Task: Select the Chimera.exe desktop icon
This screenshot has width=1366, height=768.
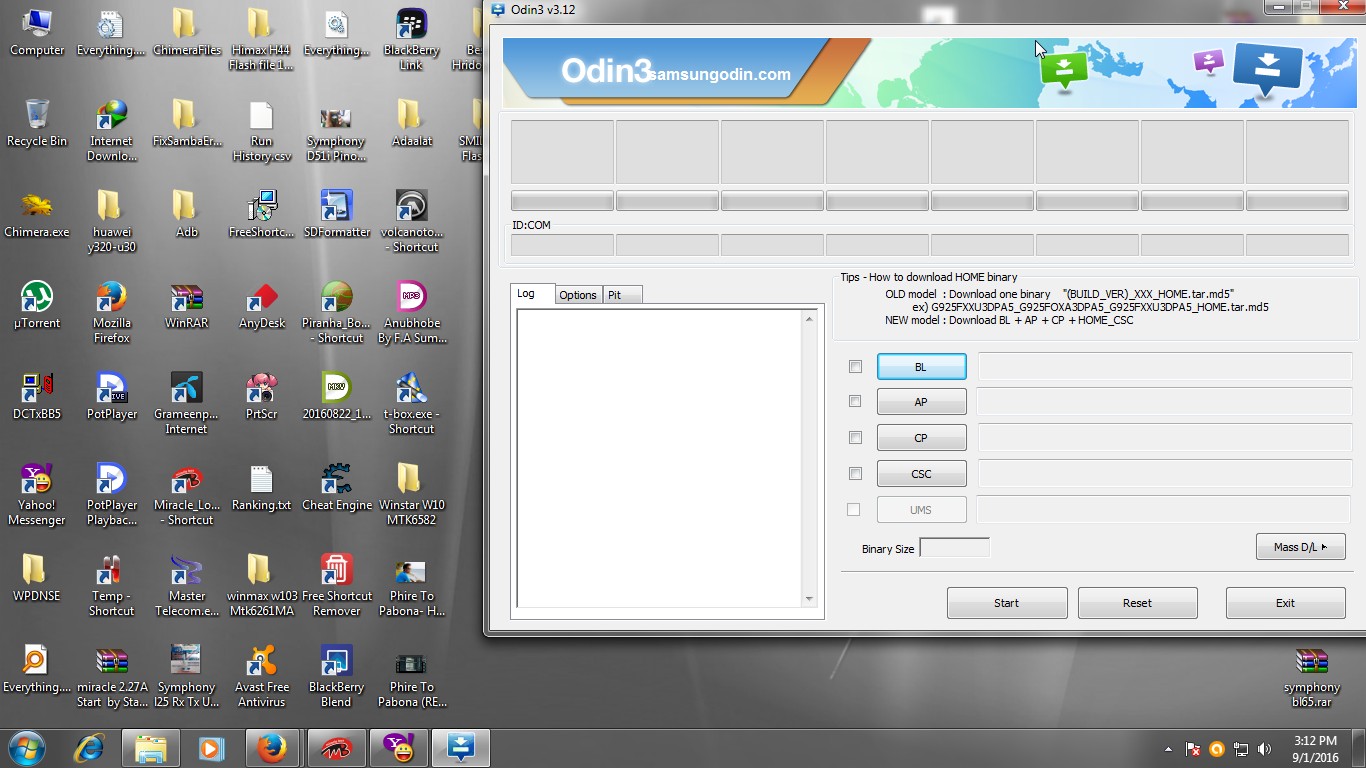Action: [x=37, y=213]
